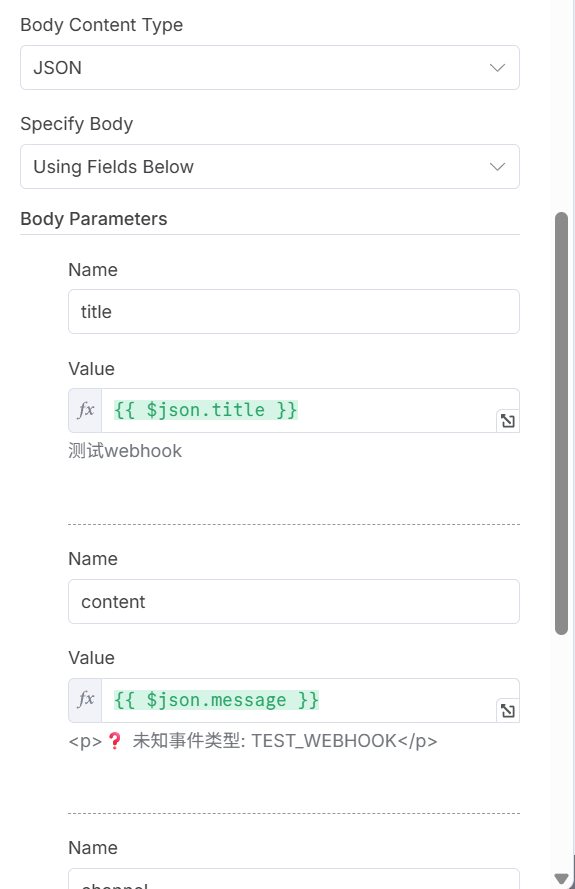Click chevron arrow in Using Fields Below selector
575x889 pixels.
click(497, 167)
